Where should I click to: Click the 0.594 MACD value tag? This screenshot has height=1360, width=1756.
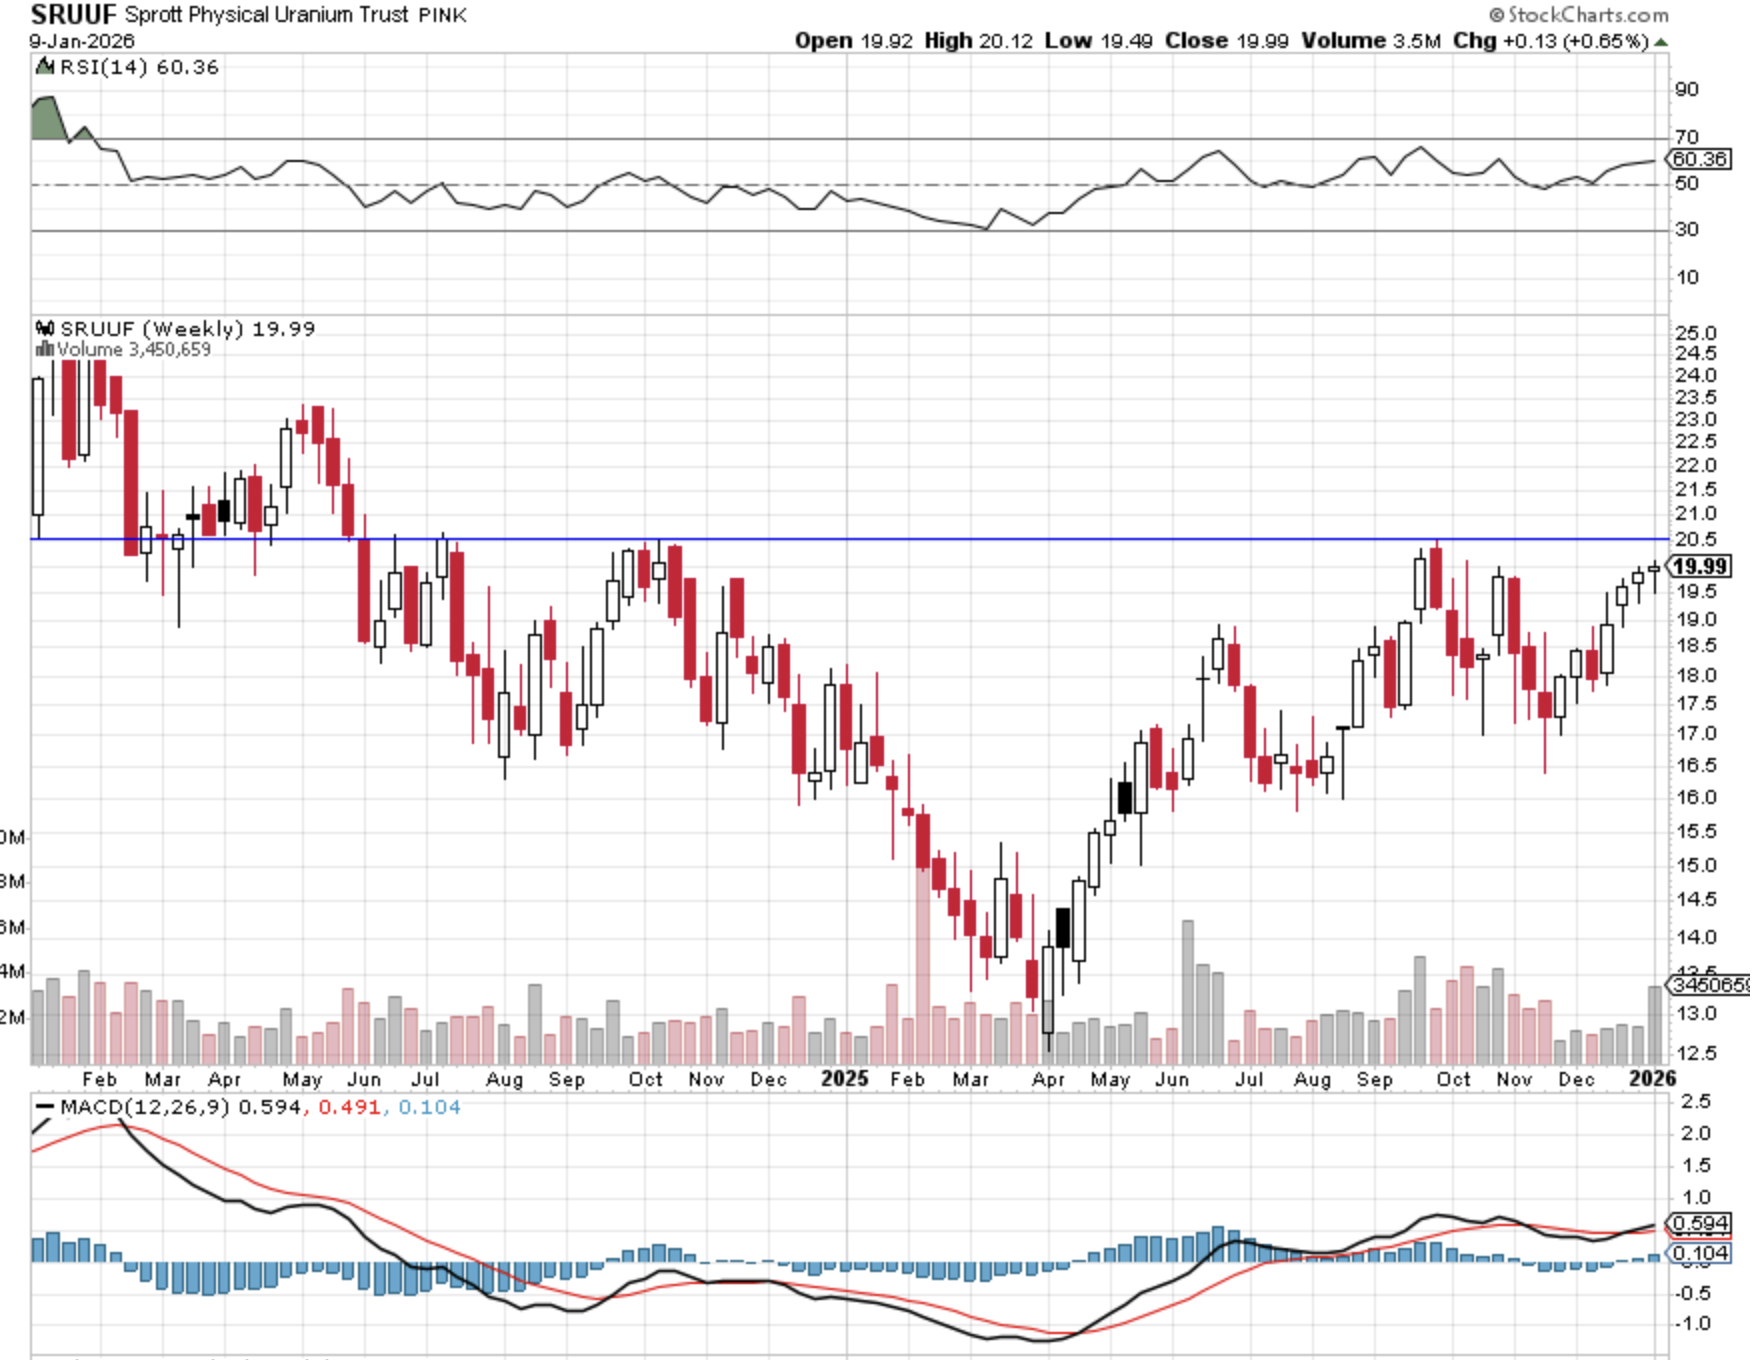point(1700,1224)
